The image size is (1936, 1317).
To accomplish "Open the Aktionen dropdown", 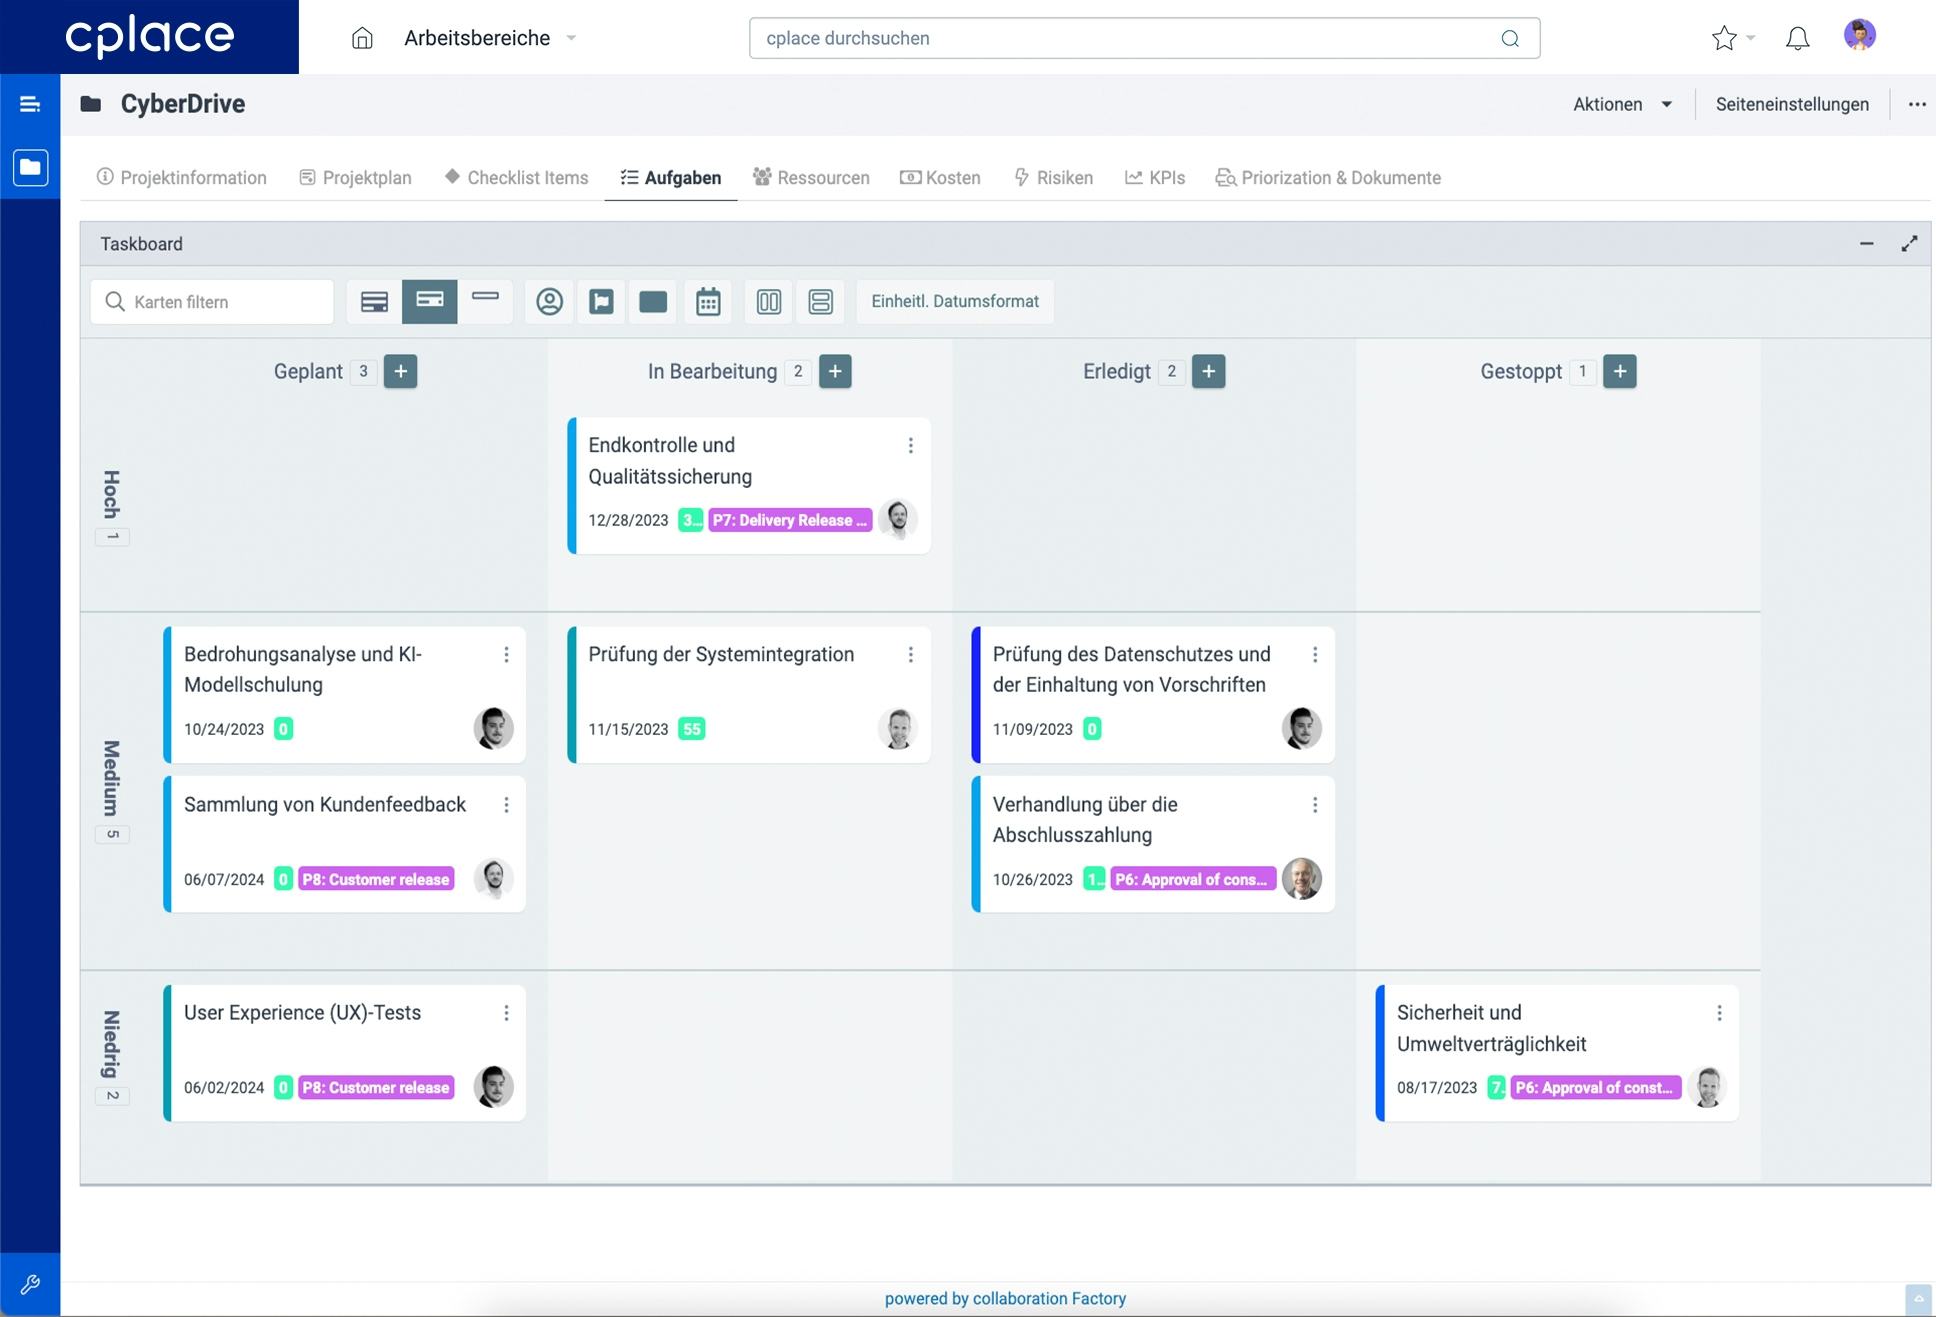I will pos(1620,103).
